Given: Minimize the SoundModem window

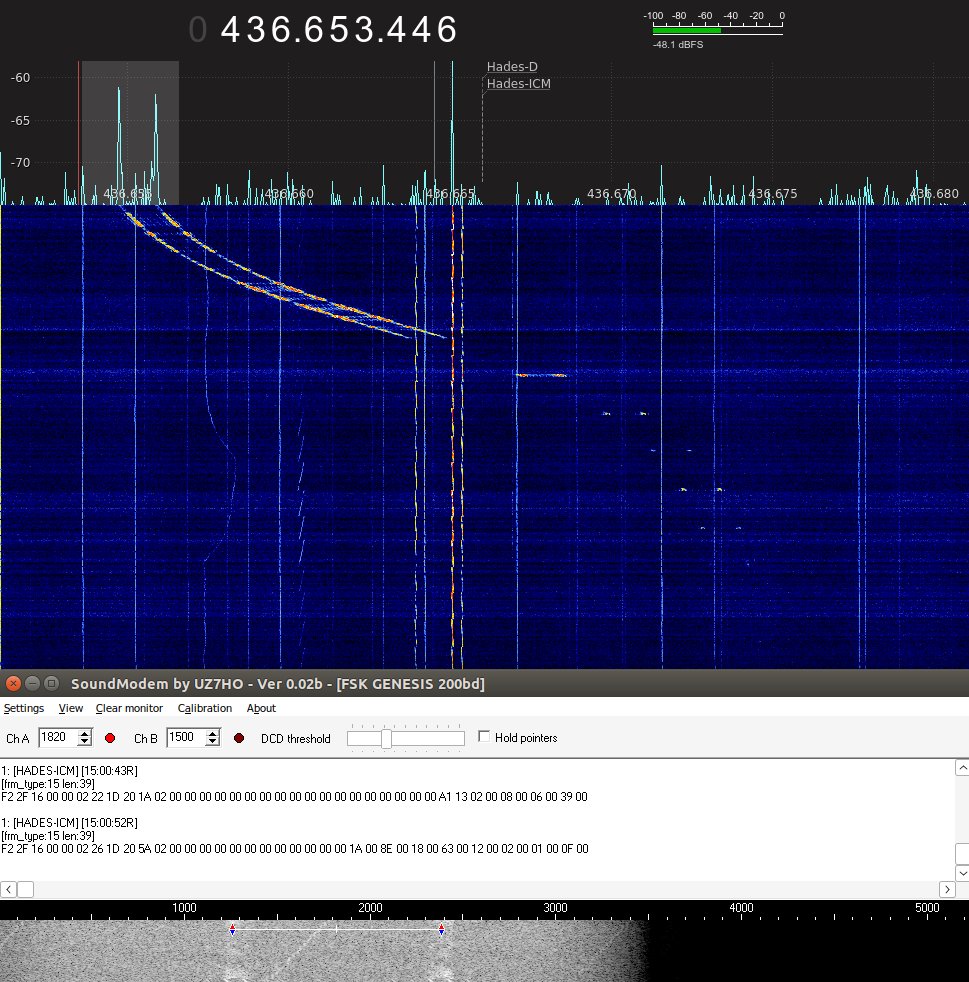Looking at the screenshot, I should (x=33, y=683).
